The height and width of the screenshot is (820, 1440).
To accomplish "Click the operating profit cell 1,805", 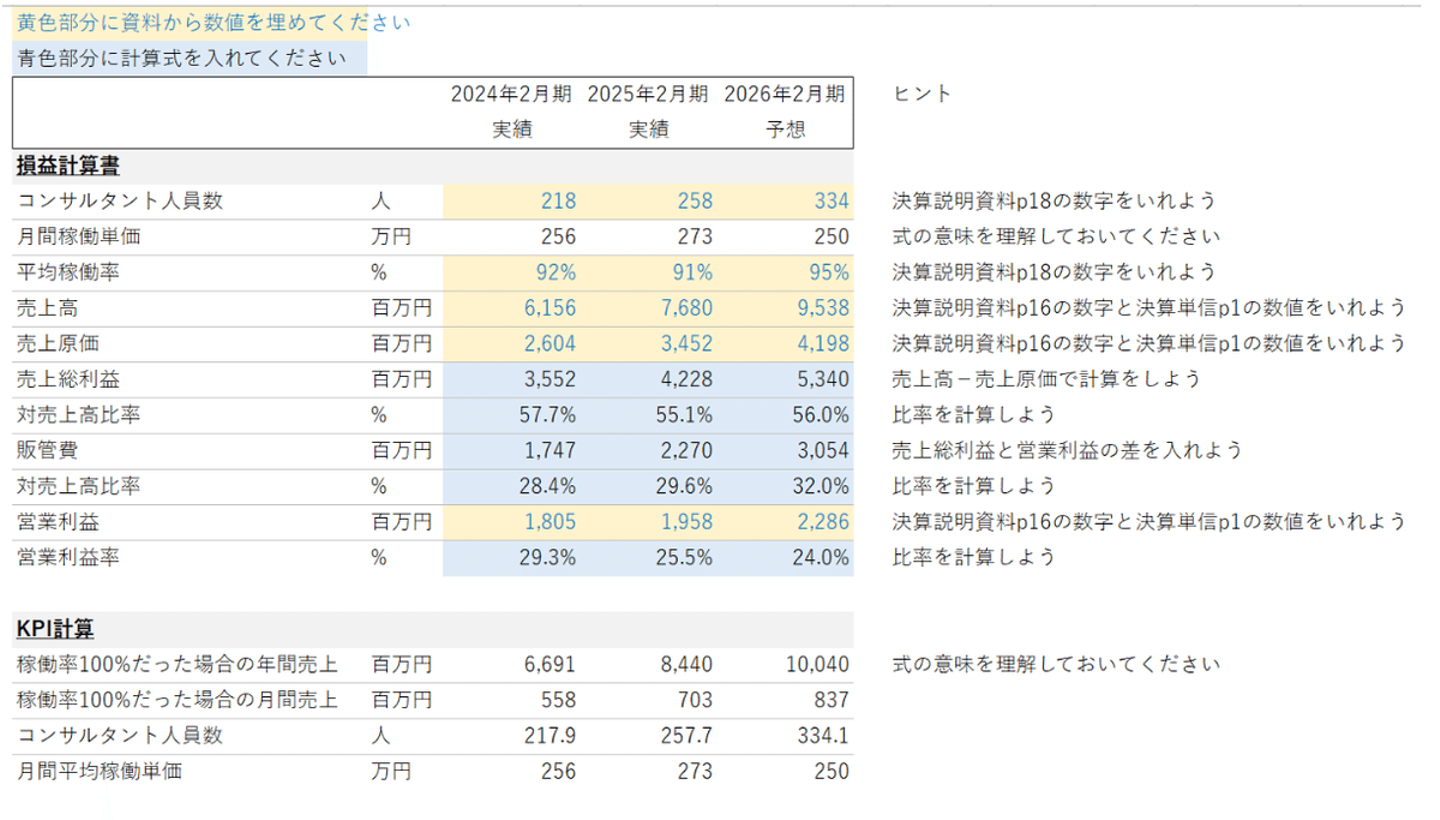I will 511,522.
